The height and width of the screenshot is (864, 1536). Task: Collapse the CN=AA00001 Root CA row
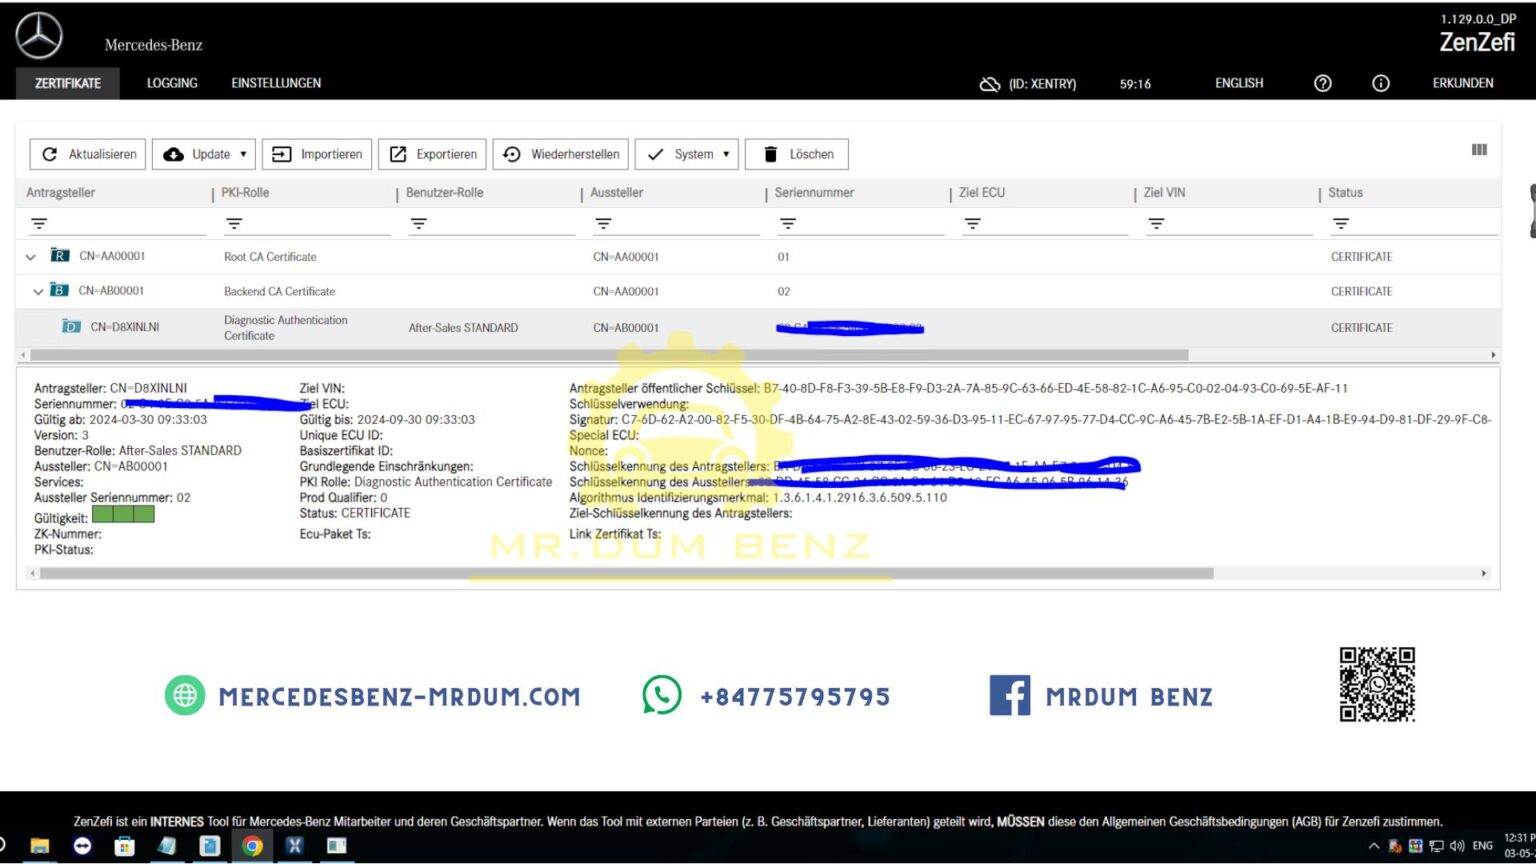(x=30, y=256)
